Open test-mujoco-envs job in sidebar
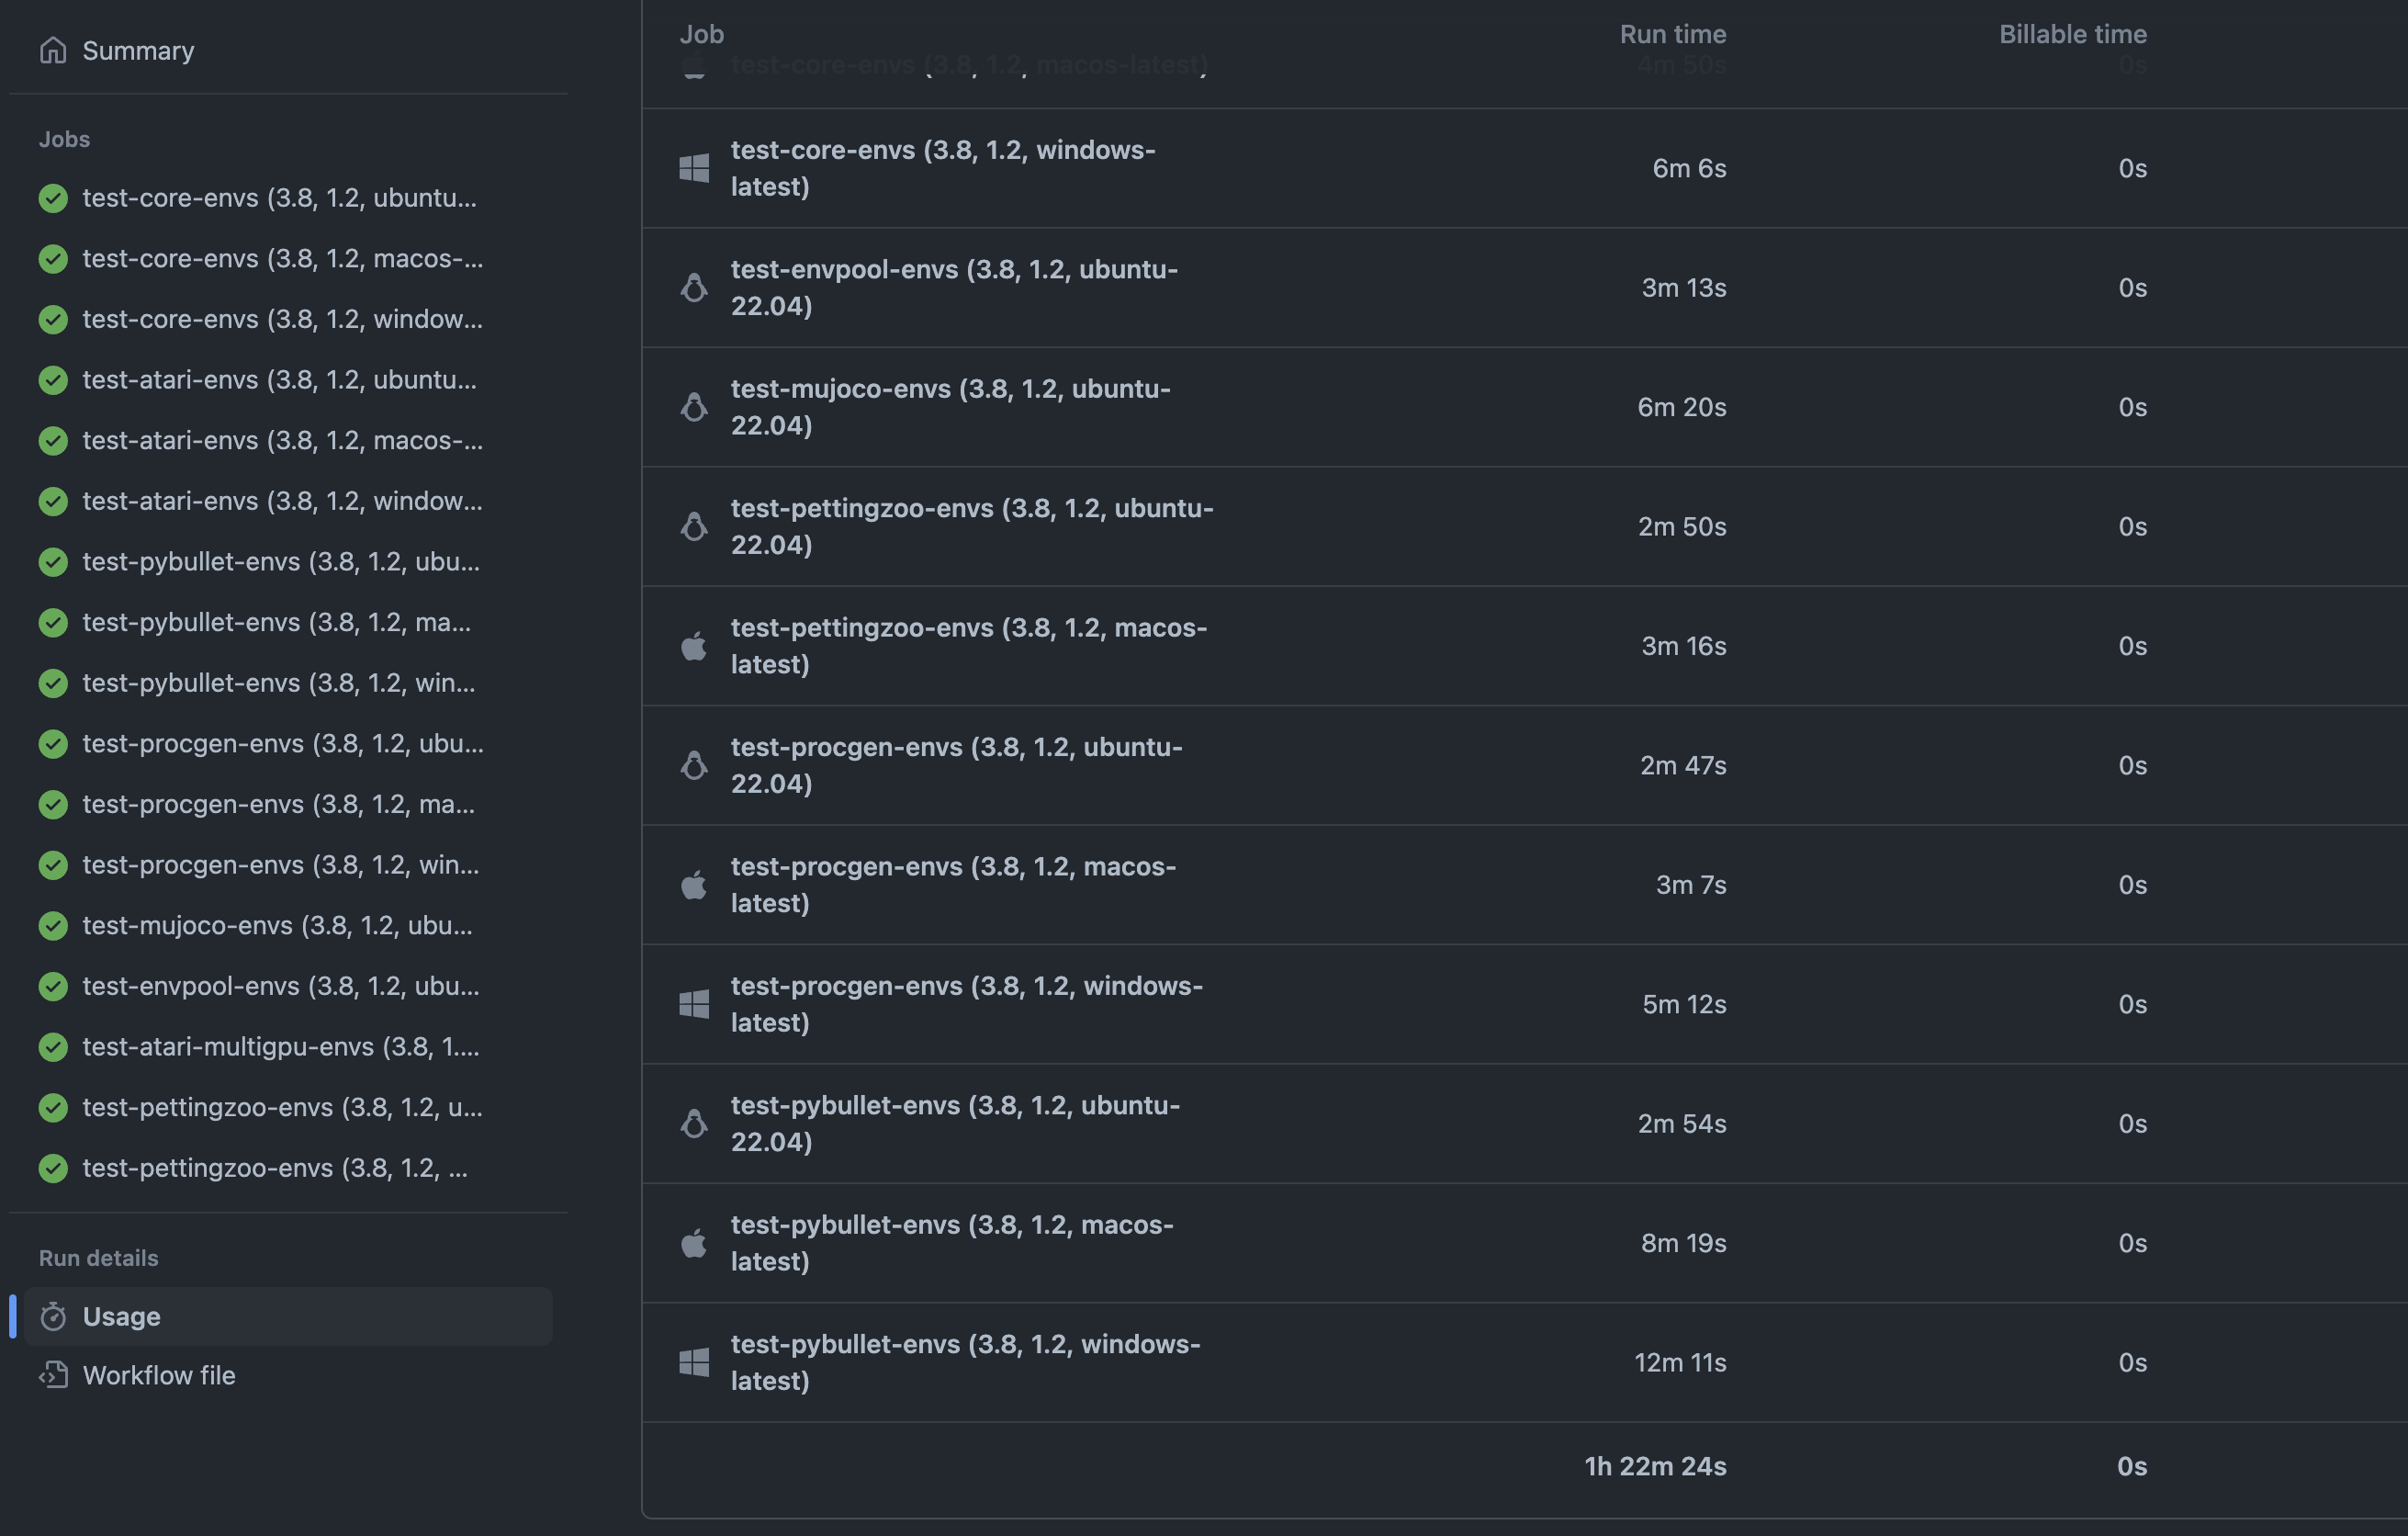Viewport: 2408px width, 1536px height. coord(277,925)
